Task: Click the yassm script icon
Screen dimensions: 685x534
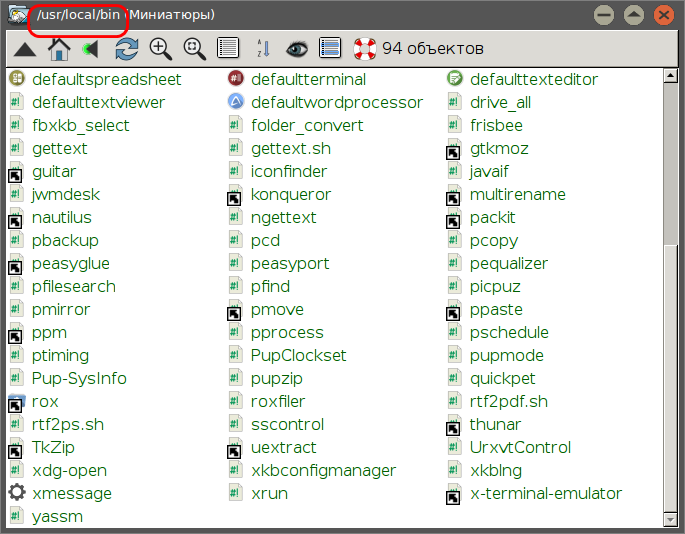Action: 17,516
